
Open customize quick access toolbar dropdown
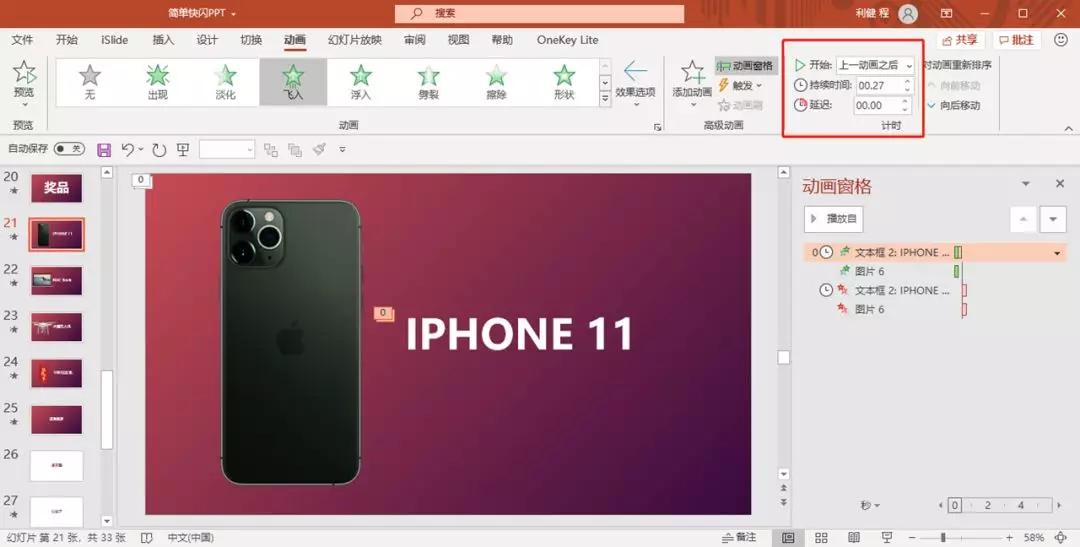coord(342,149)
